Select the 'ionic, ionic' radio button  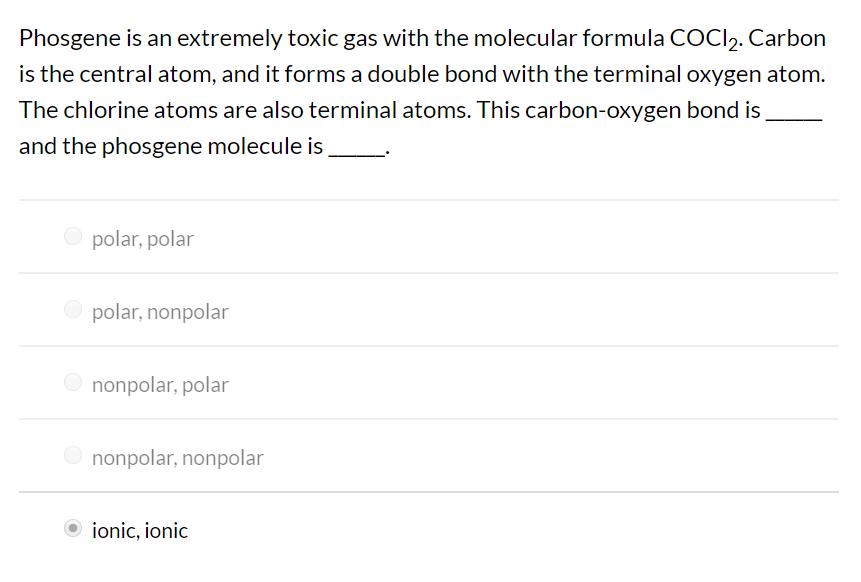(x=72, y=528)
